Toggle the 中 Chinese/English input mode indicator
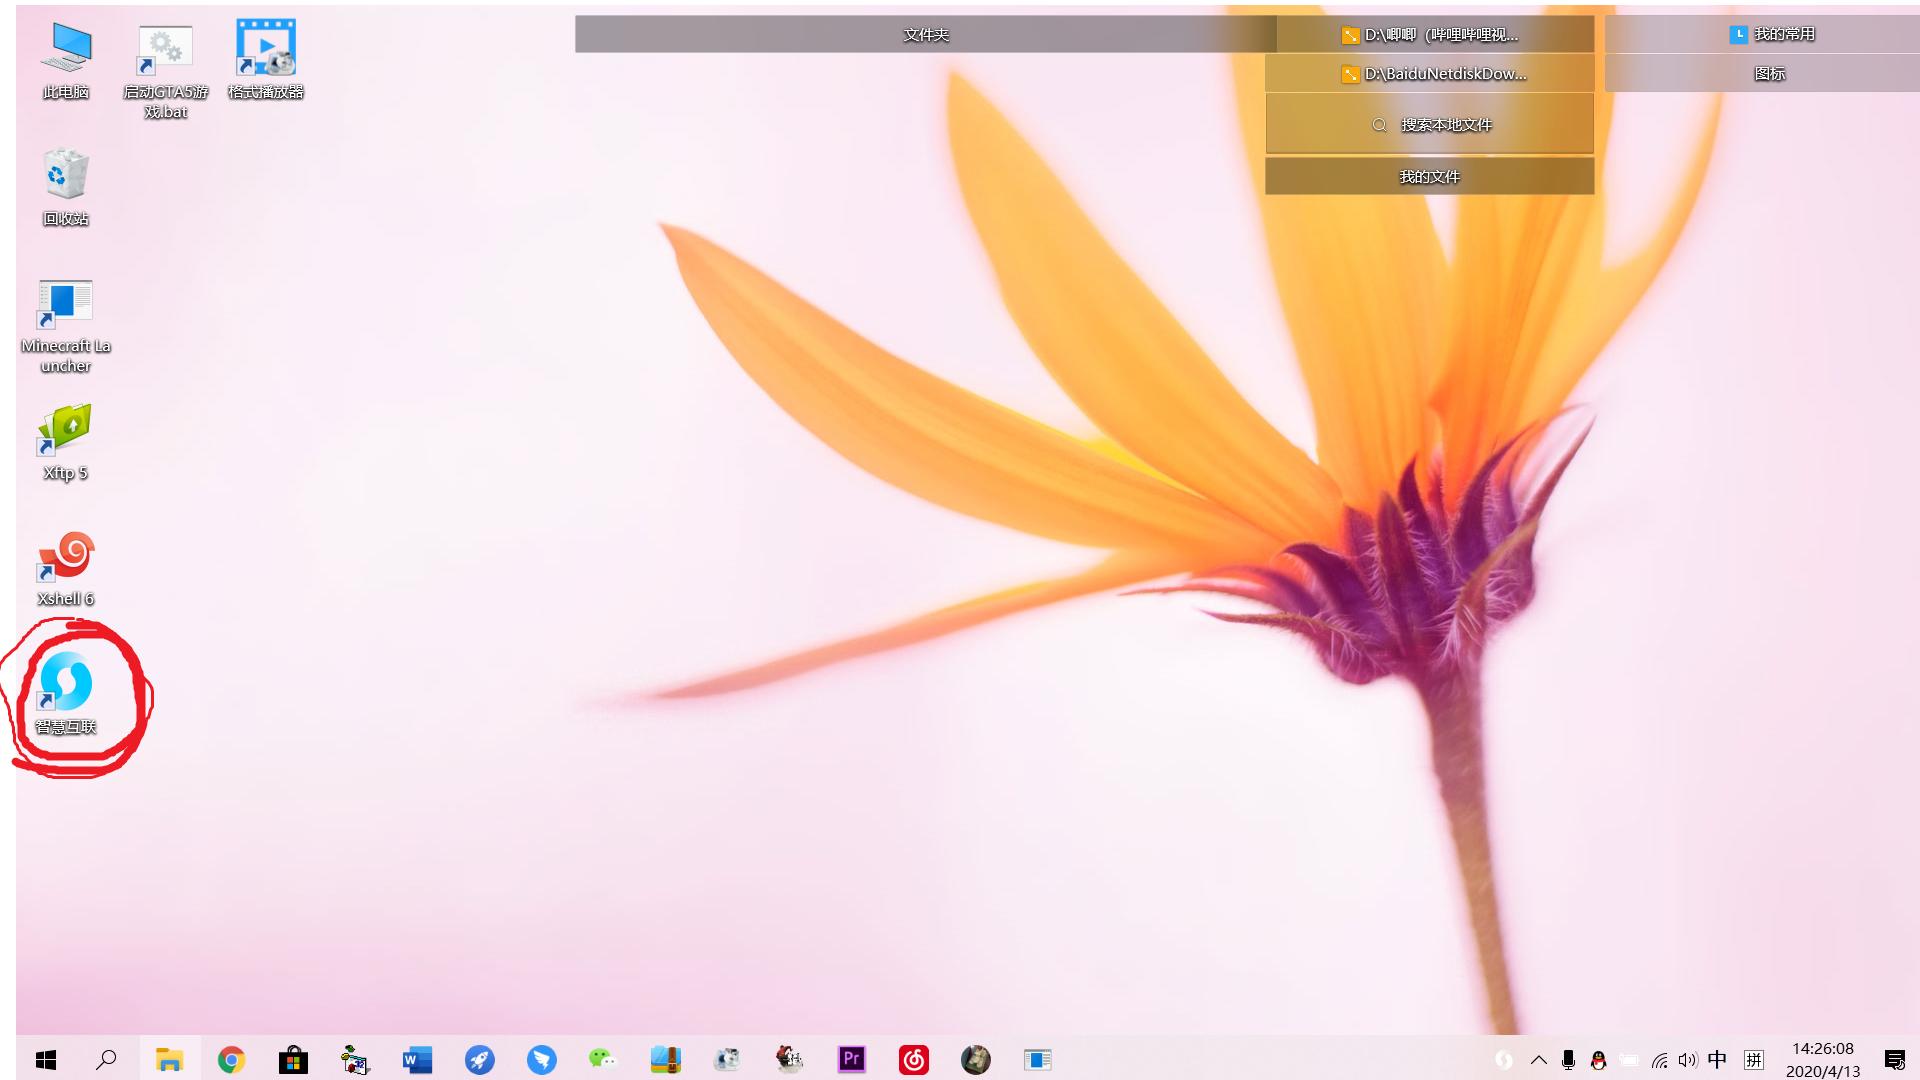The image size is (1920, 1080). (x=1717, y=1059)
